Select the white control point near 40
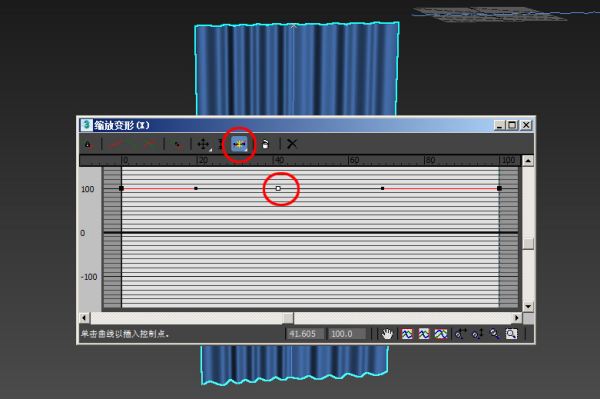600x399 pixels. tap(278, 188)
